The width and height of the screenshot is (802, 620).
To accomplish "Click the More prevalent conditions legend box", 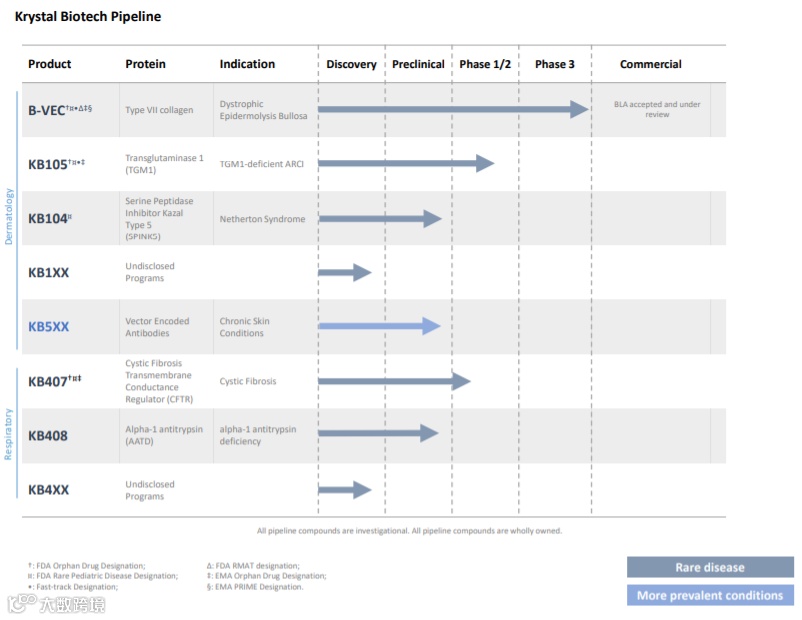I will pos(710,595).
